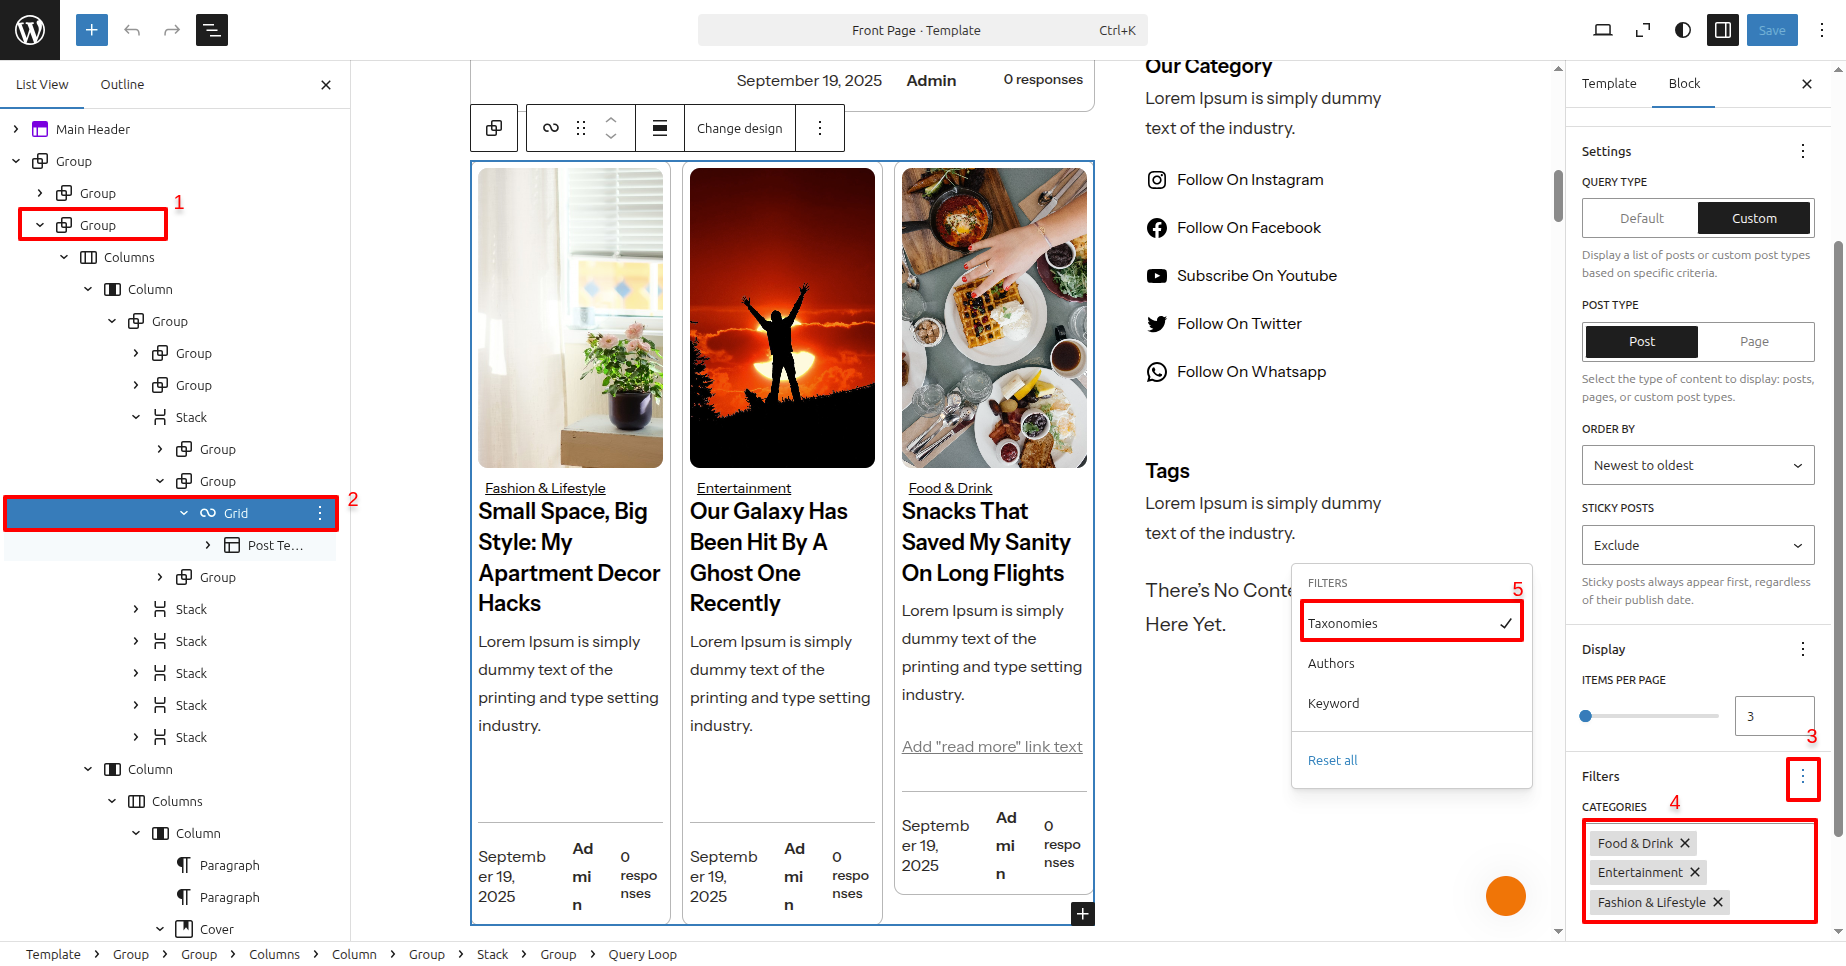Switch to the Template tab

(1608, 84)
